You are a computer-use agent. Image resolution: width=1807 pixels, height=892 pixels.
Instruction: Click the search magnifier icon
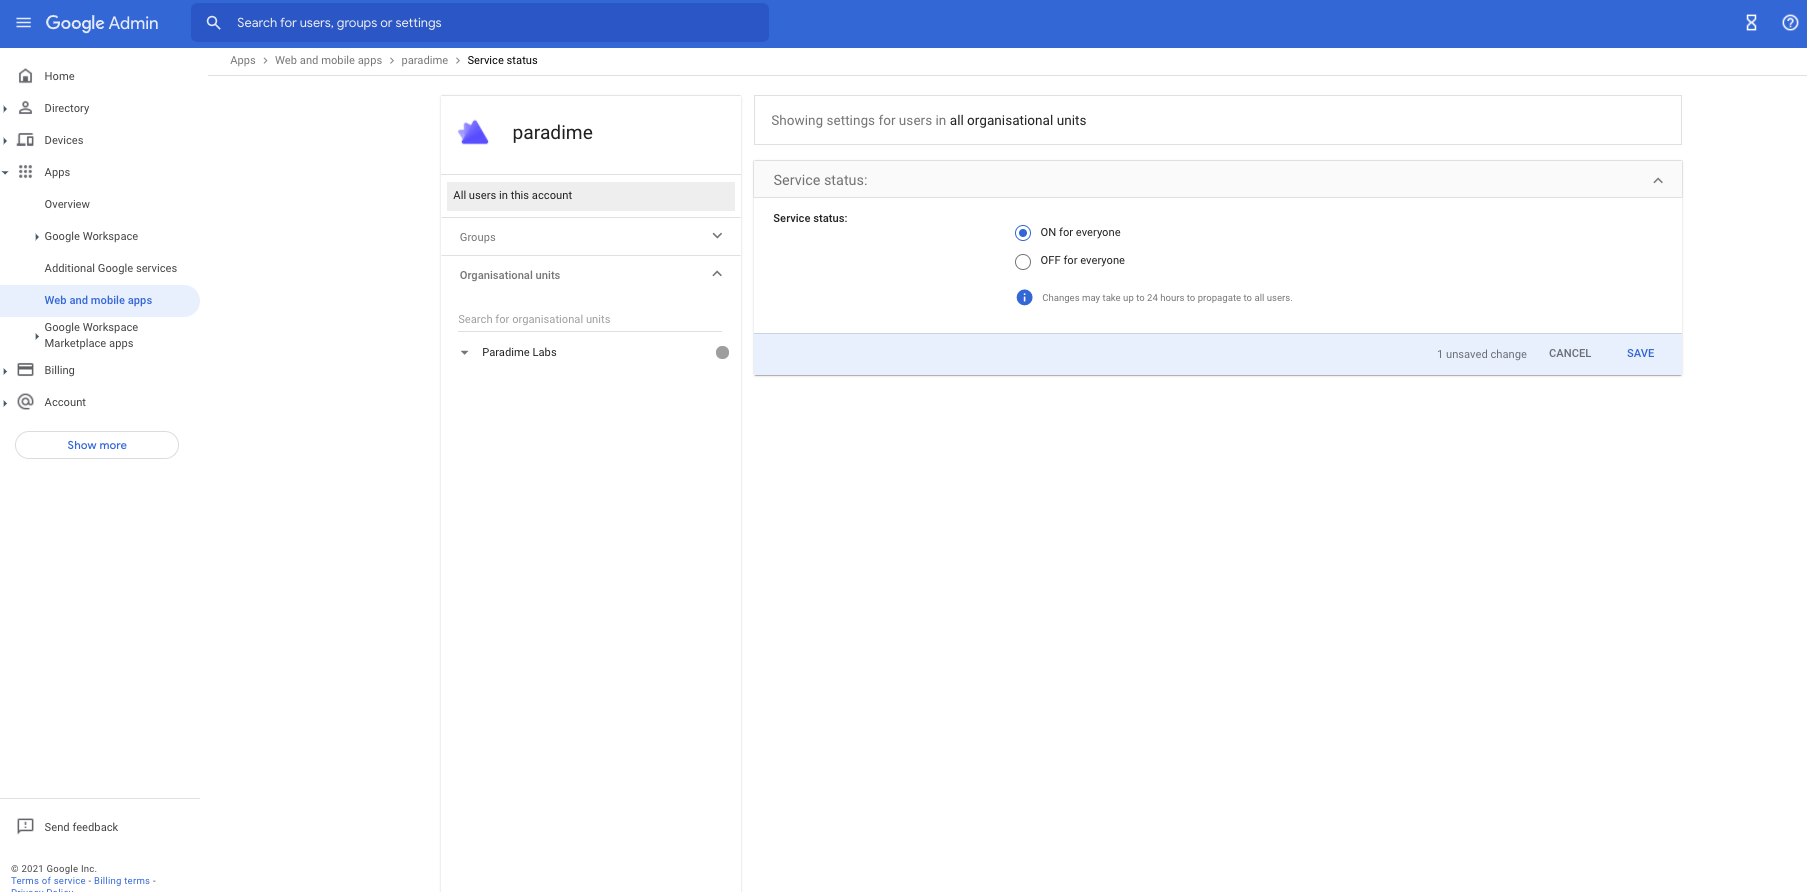coord(213,23)
